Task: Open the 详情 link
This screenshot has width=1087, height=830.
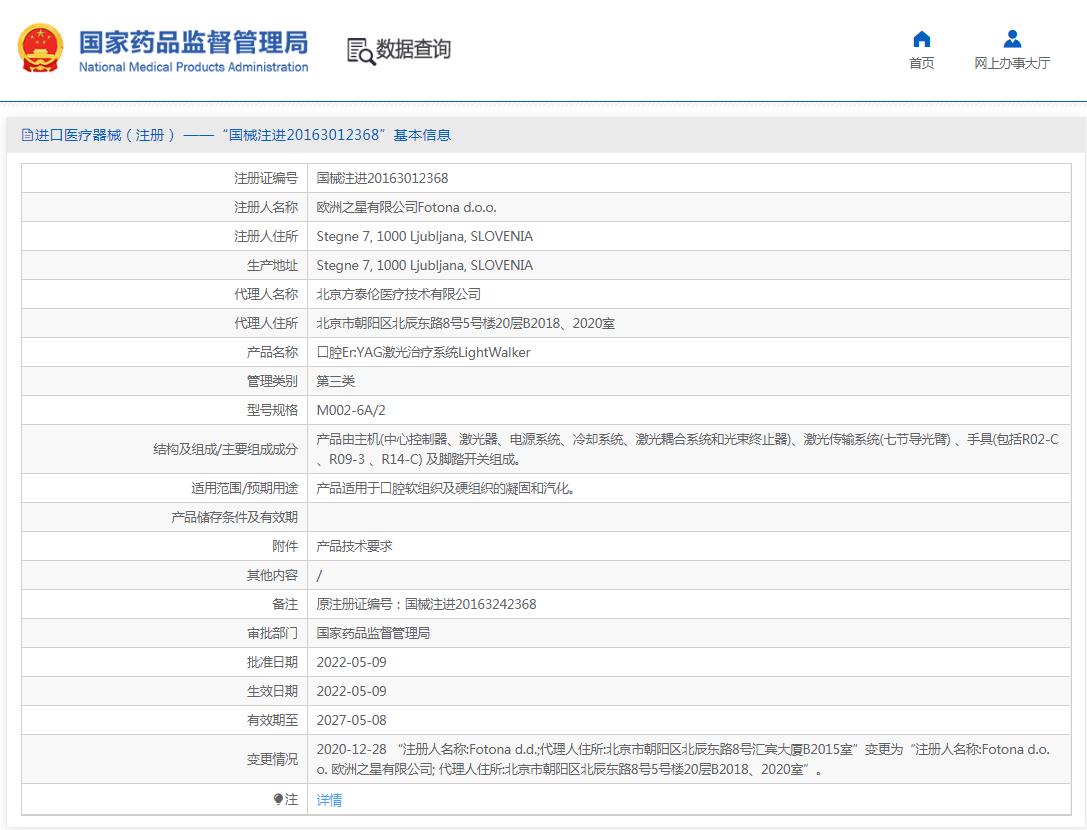Action: point(329,799)
